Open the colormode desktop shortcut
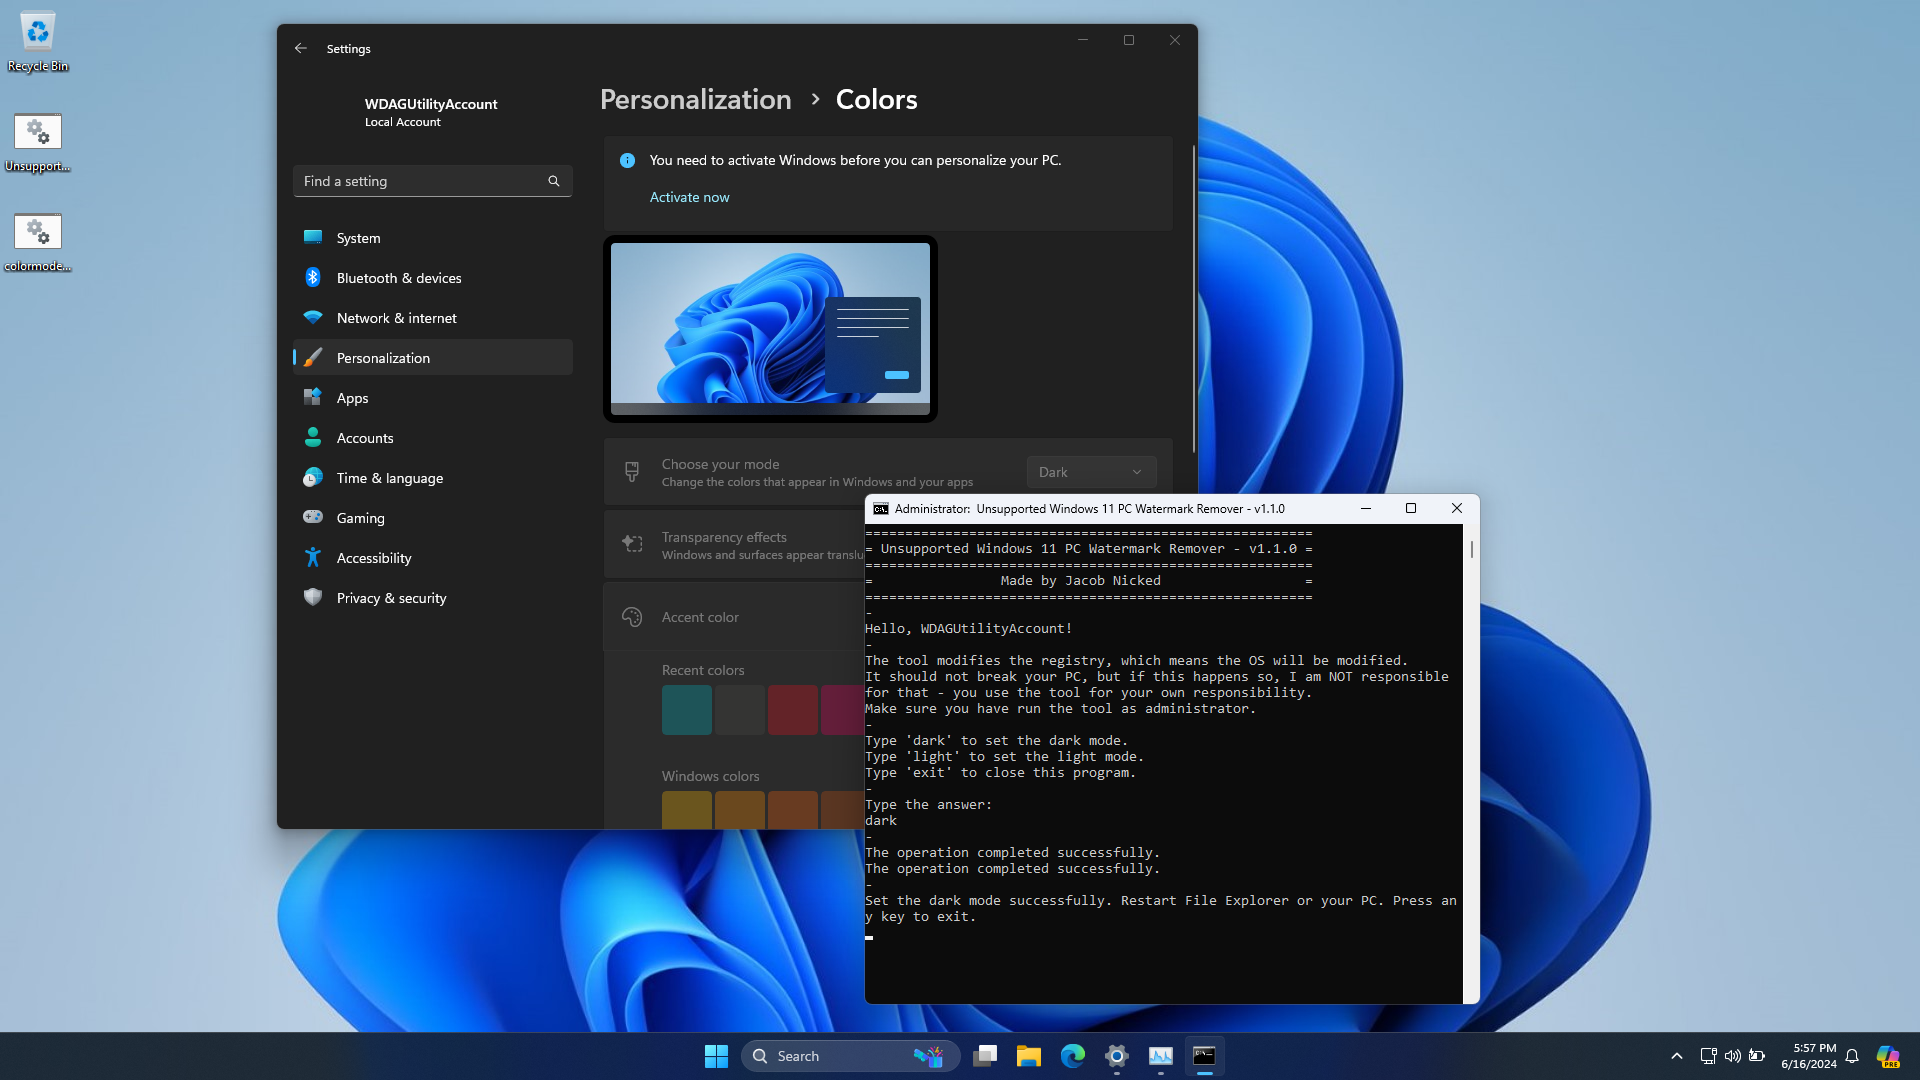Viewport: 1920px width, 1080px height. pyautogui.click(x=38, y=240)
